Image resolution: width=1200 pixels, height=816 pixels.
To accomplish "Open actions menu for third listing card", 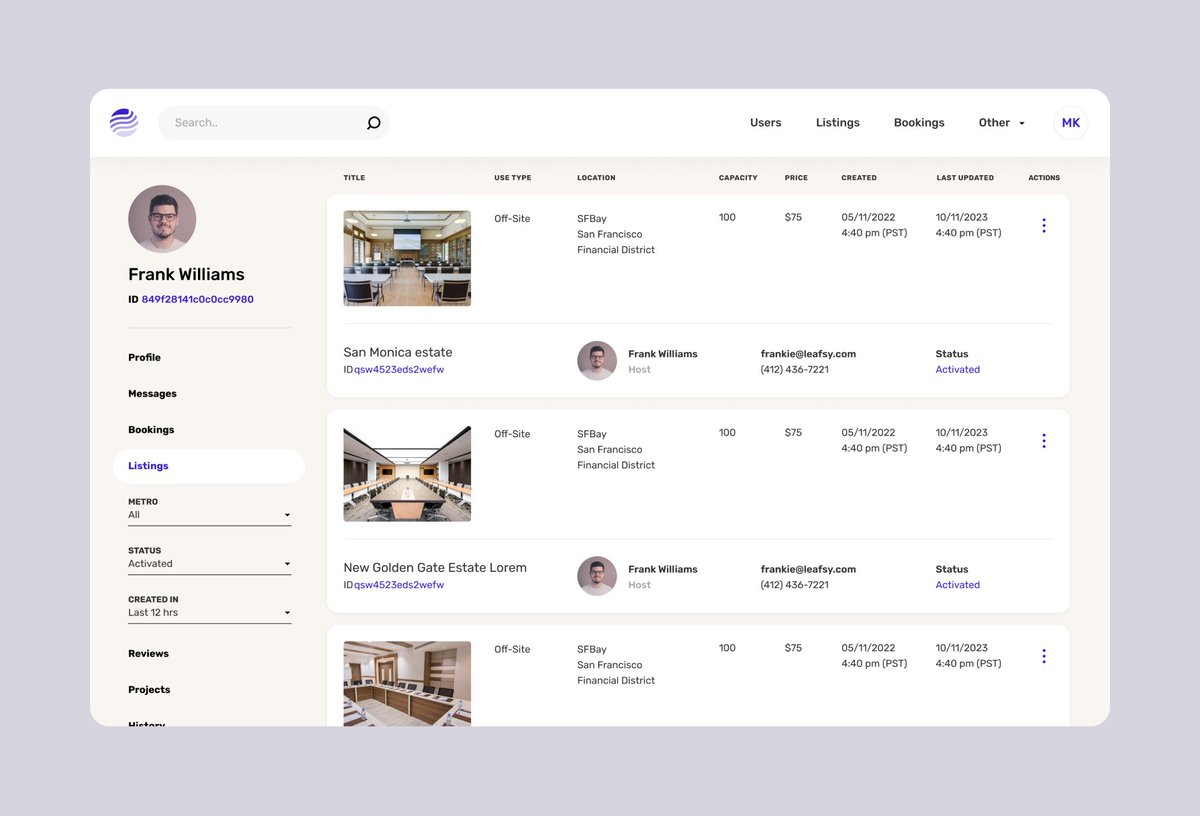I will [1044, 657].
